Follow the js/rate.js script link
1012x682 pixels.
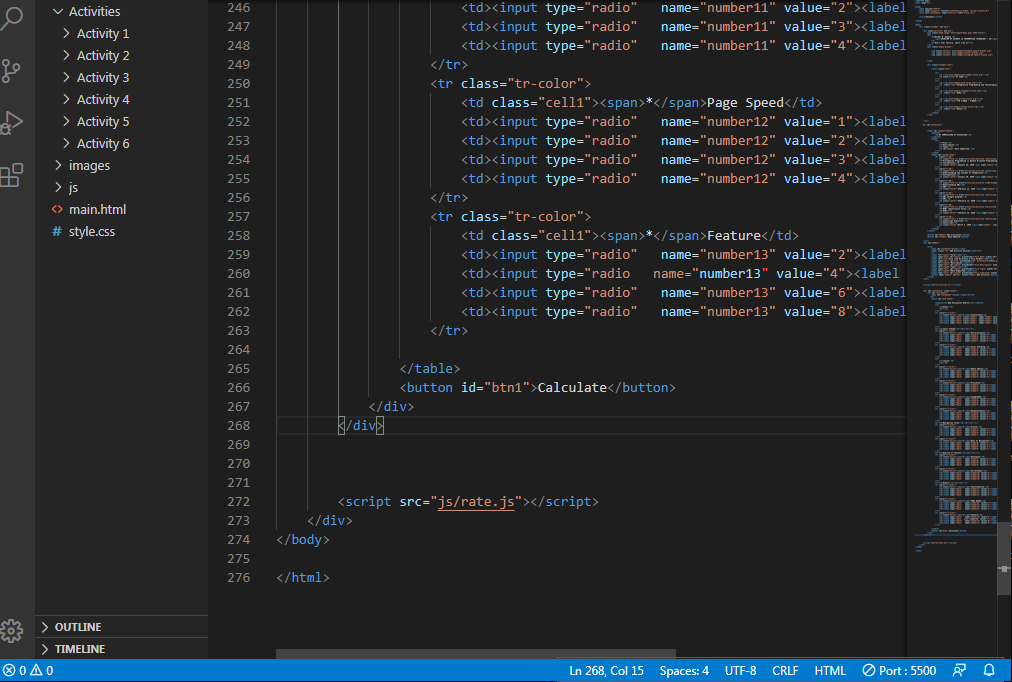476,501
